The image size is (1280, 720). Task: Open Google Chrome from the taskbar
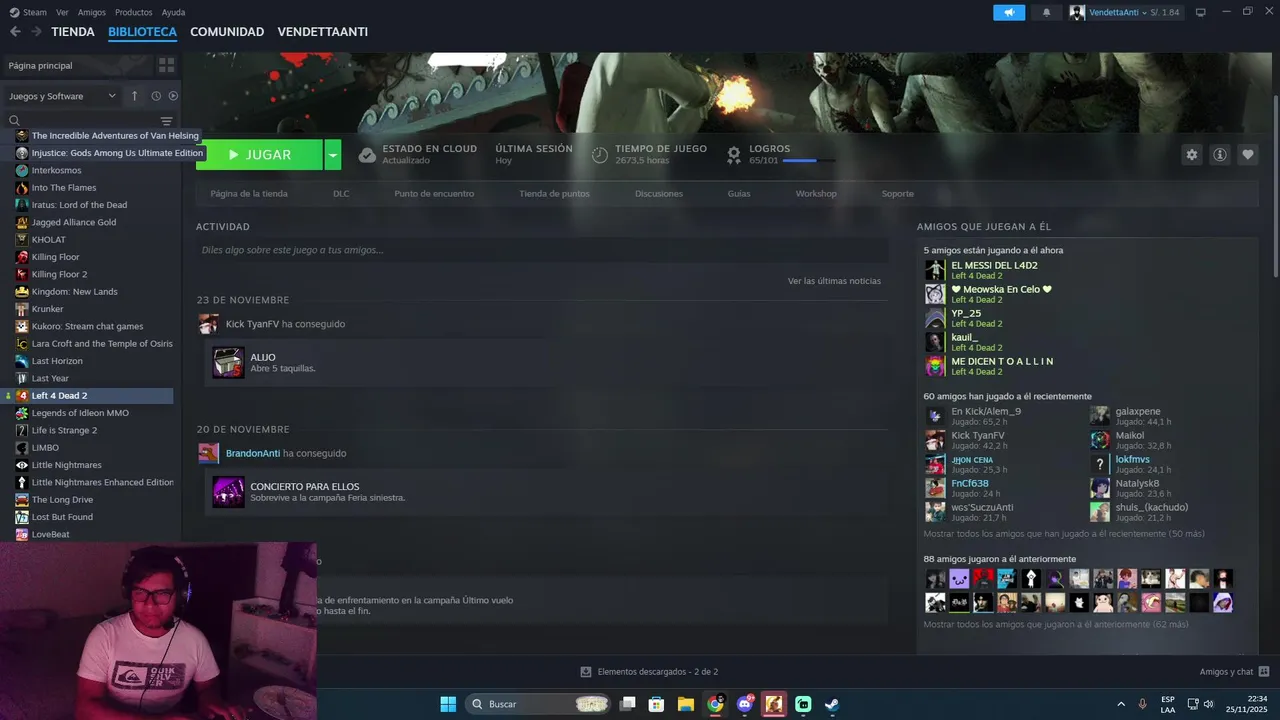pyautogui.click(x=715, y=704)
